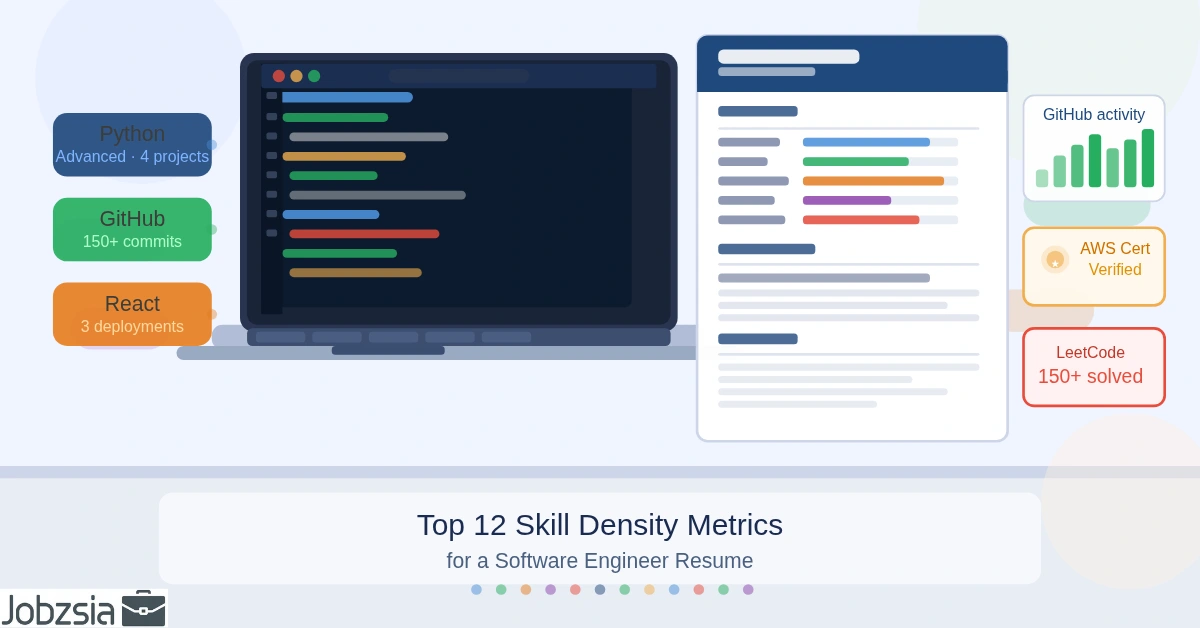Click the orange skill bar in resume
This screenshot has height=628, width=1200.
tap(873, 181)
